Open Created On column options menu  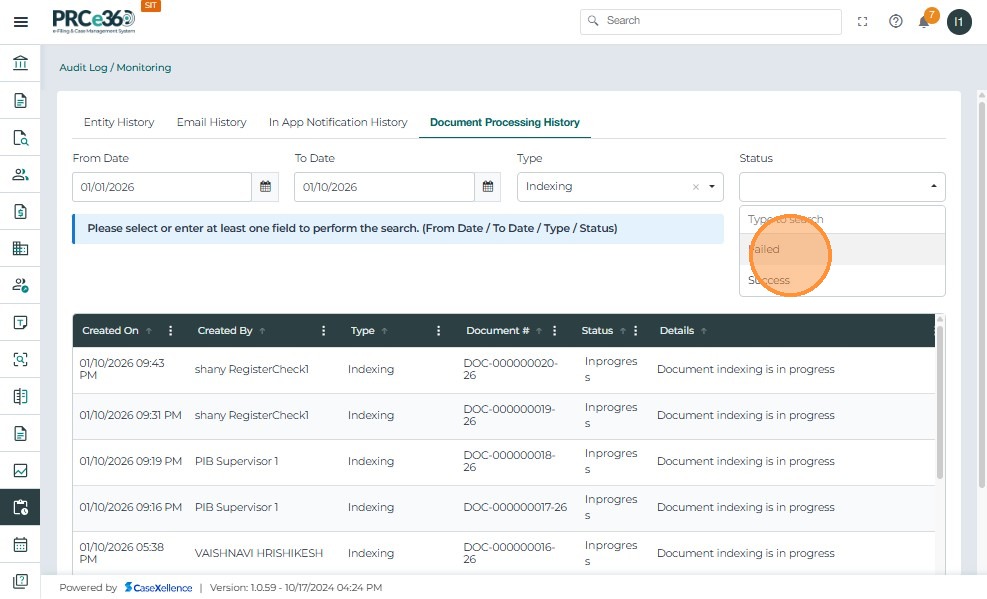pyautogui.click(x=171, y=331)
